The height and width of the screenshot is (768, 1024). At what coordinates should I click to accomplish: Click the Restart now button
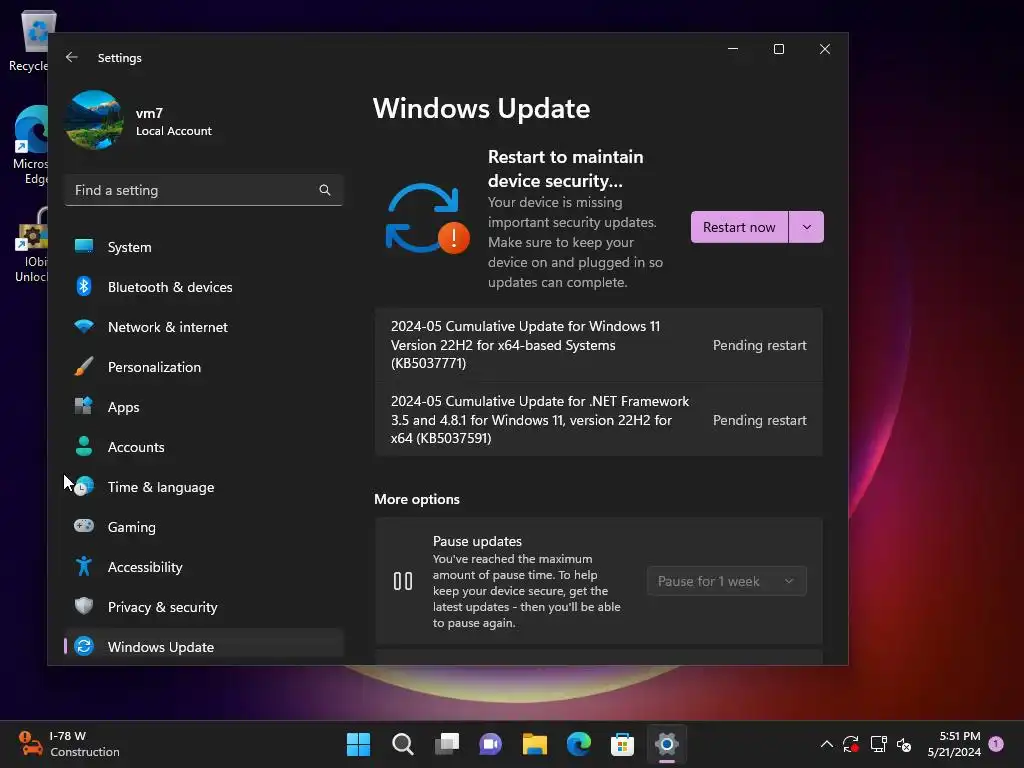coord(739,227)
